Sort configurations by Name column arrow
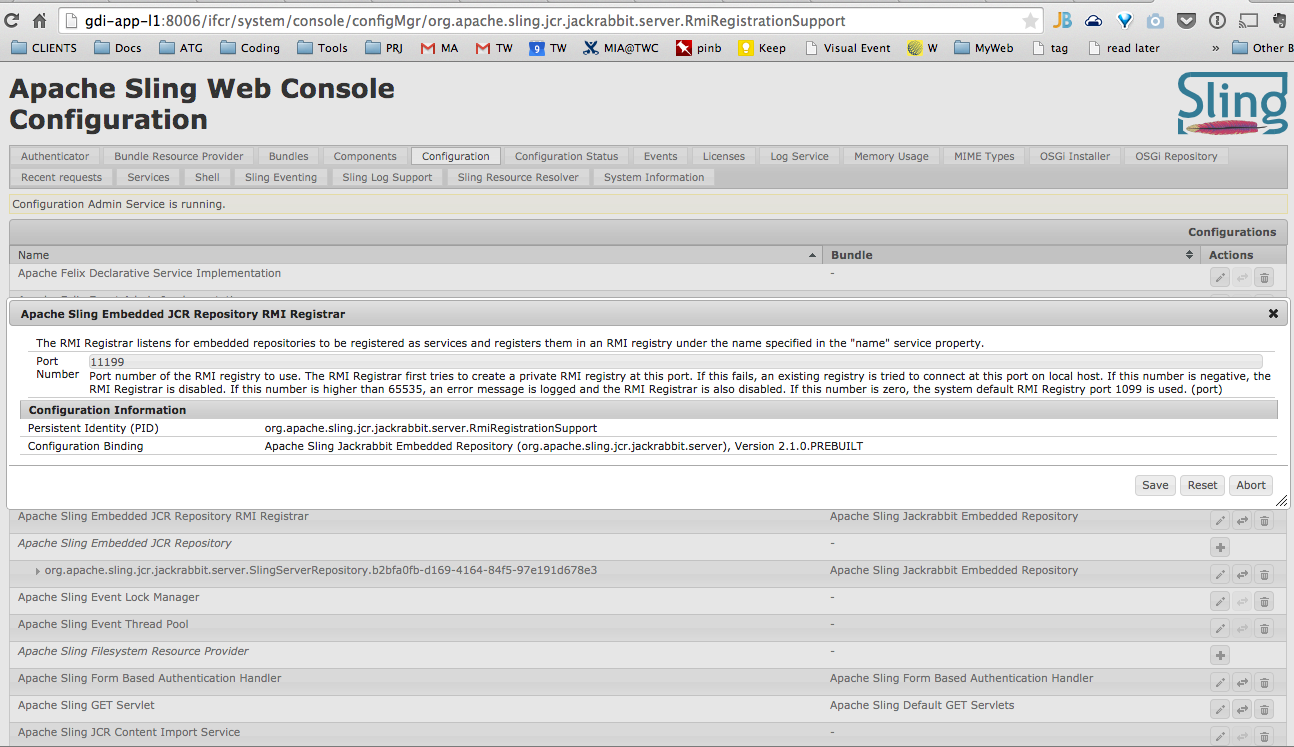1294x747 pixels. tap(812, 256)
